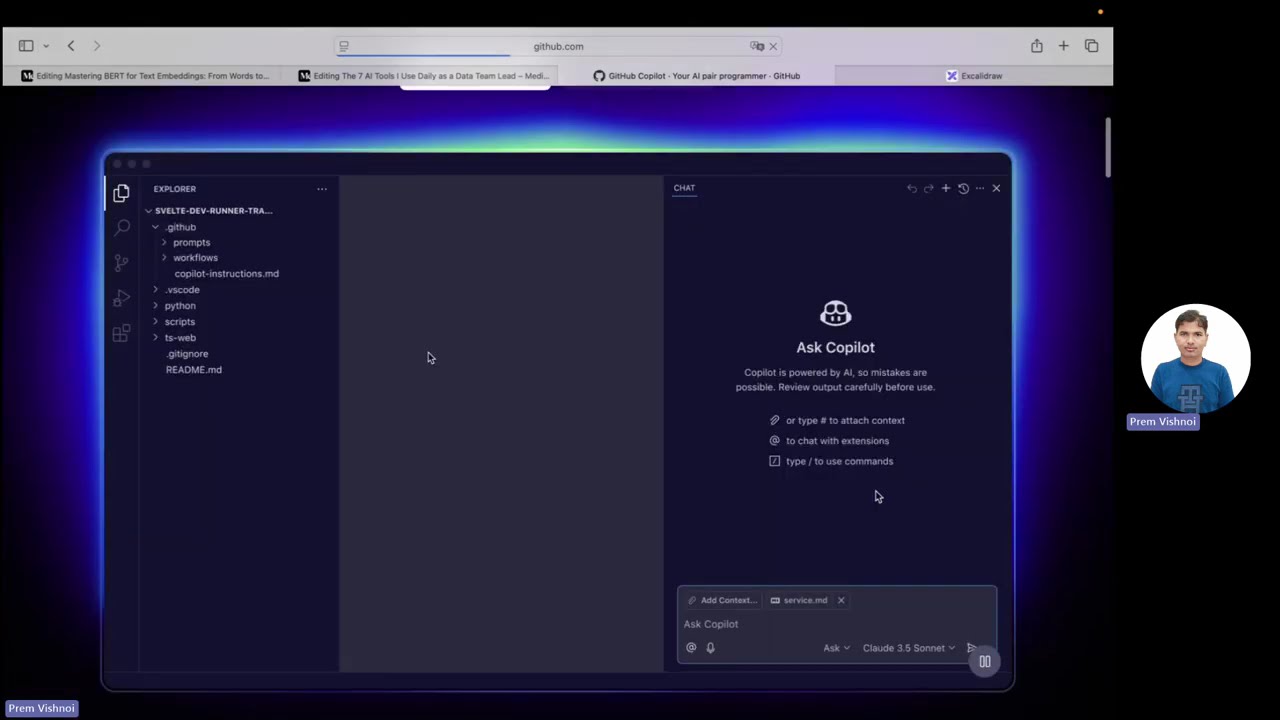
Task: Open Safari sidebar dropdown chevron
Action: [45, 46]
